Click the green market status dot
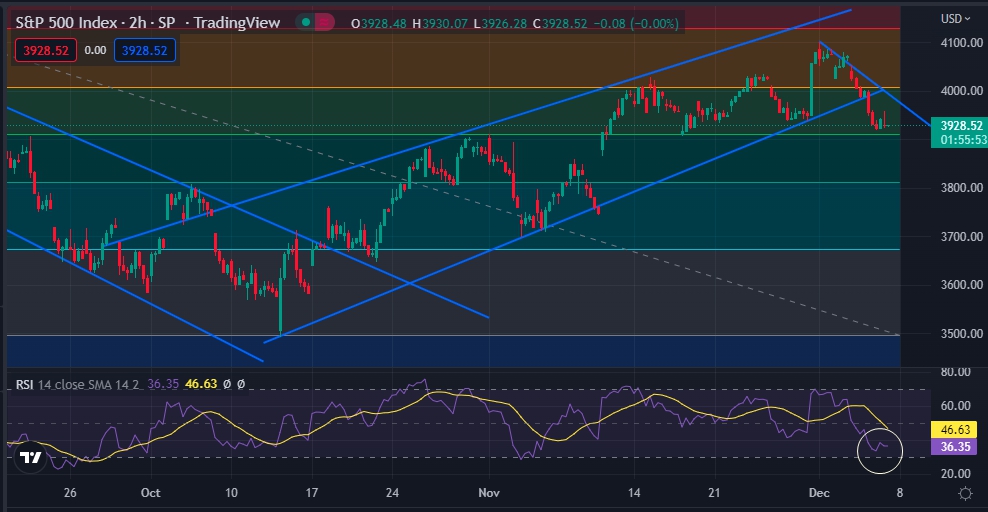Viewport: 988px width, 512px height. pyautogui.click(x=306, y=23)
